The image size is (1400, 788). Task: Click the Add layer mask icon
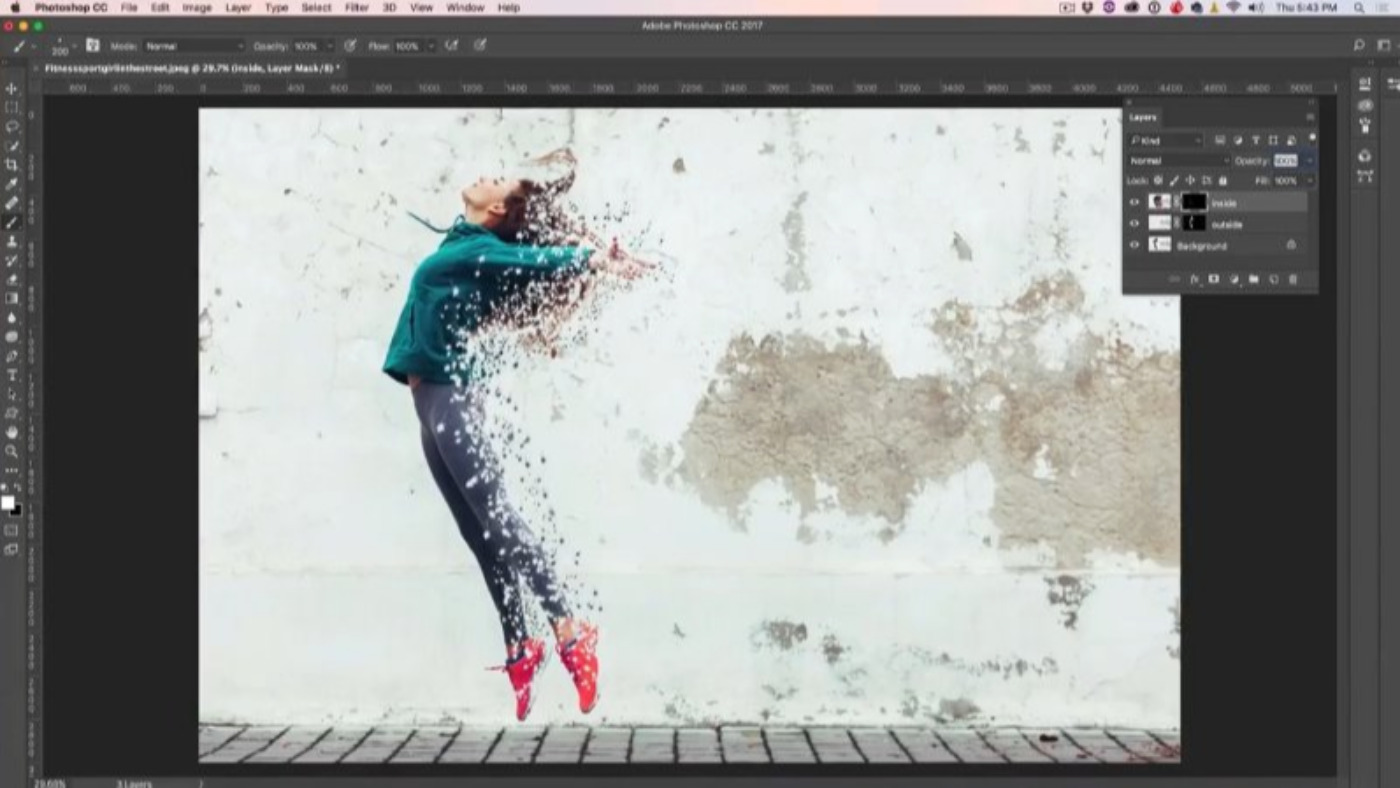pos(1213,280)
